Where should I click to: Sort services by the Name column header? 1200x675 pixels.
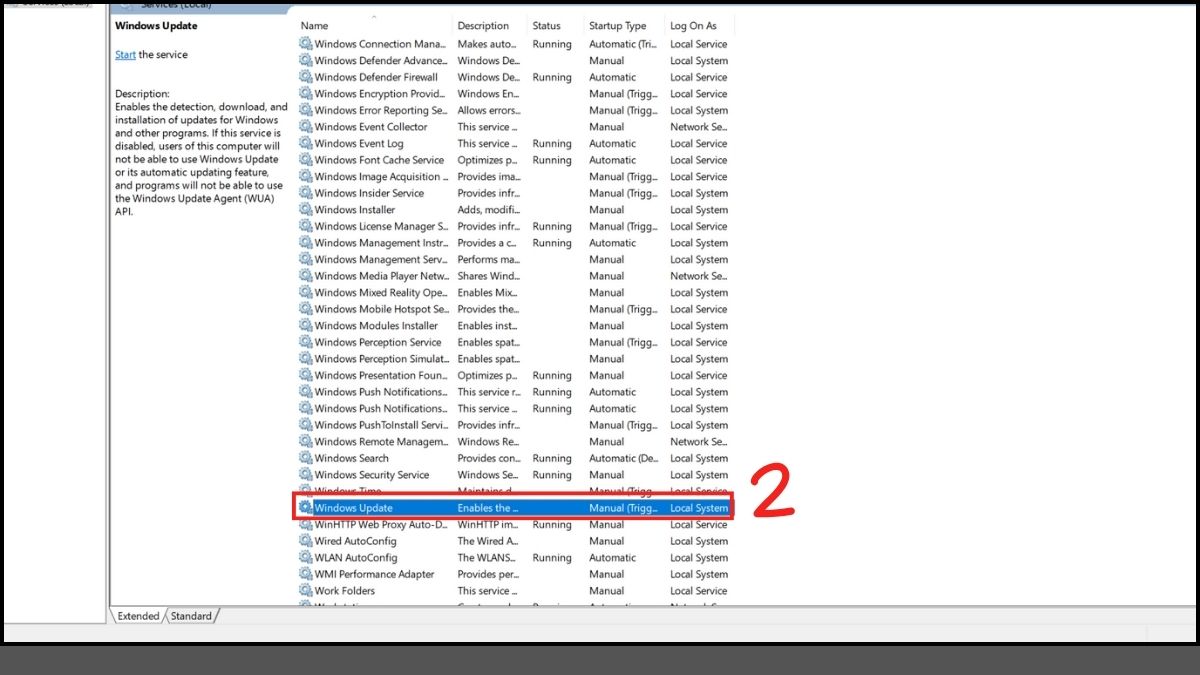[x=316, y=25]
